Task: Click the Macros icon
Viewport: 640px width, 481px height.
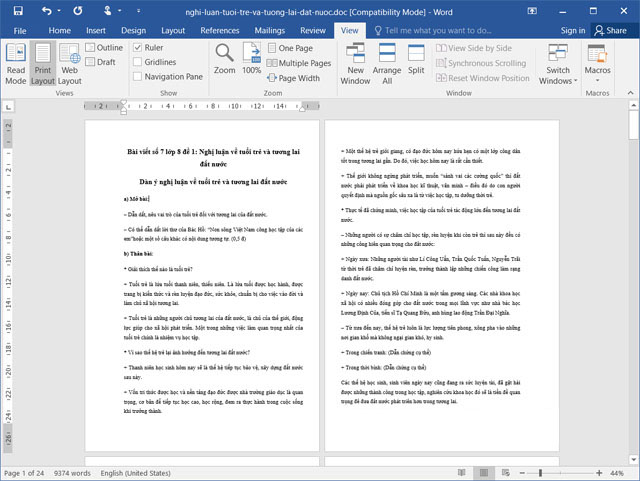Action: pyautogui.click(x=598, y=54)
